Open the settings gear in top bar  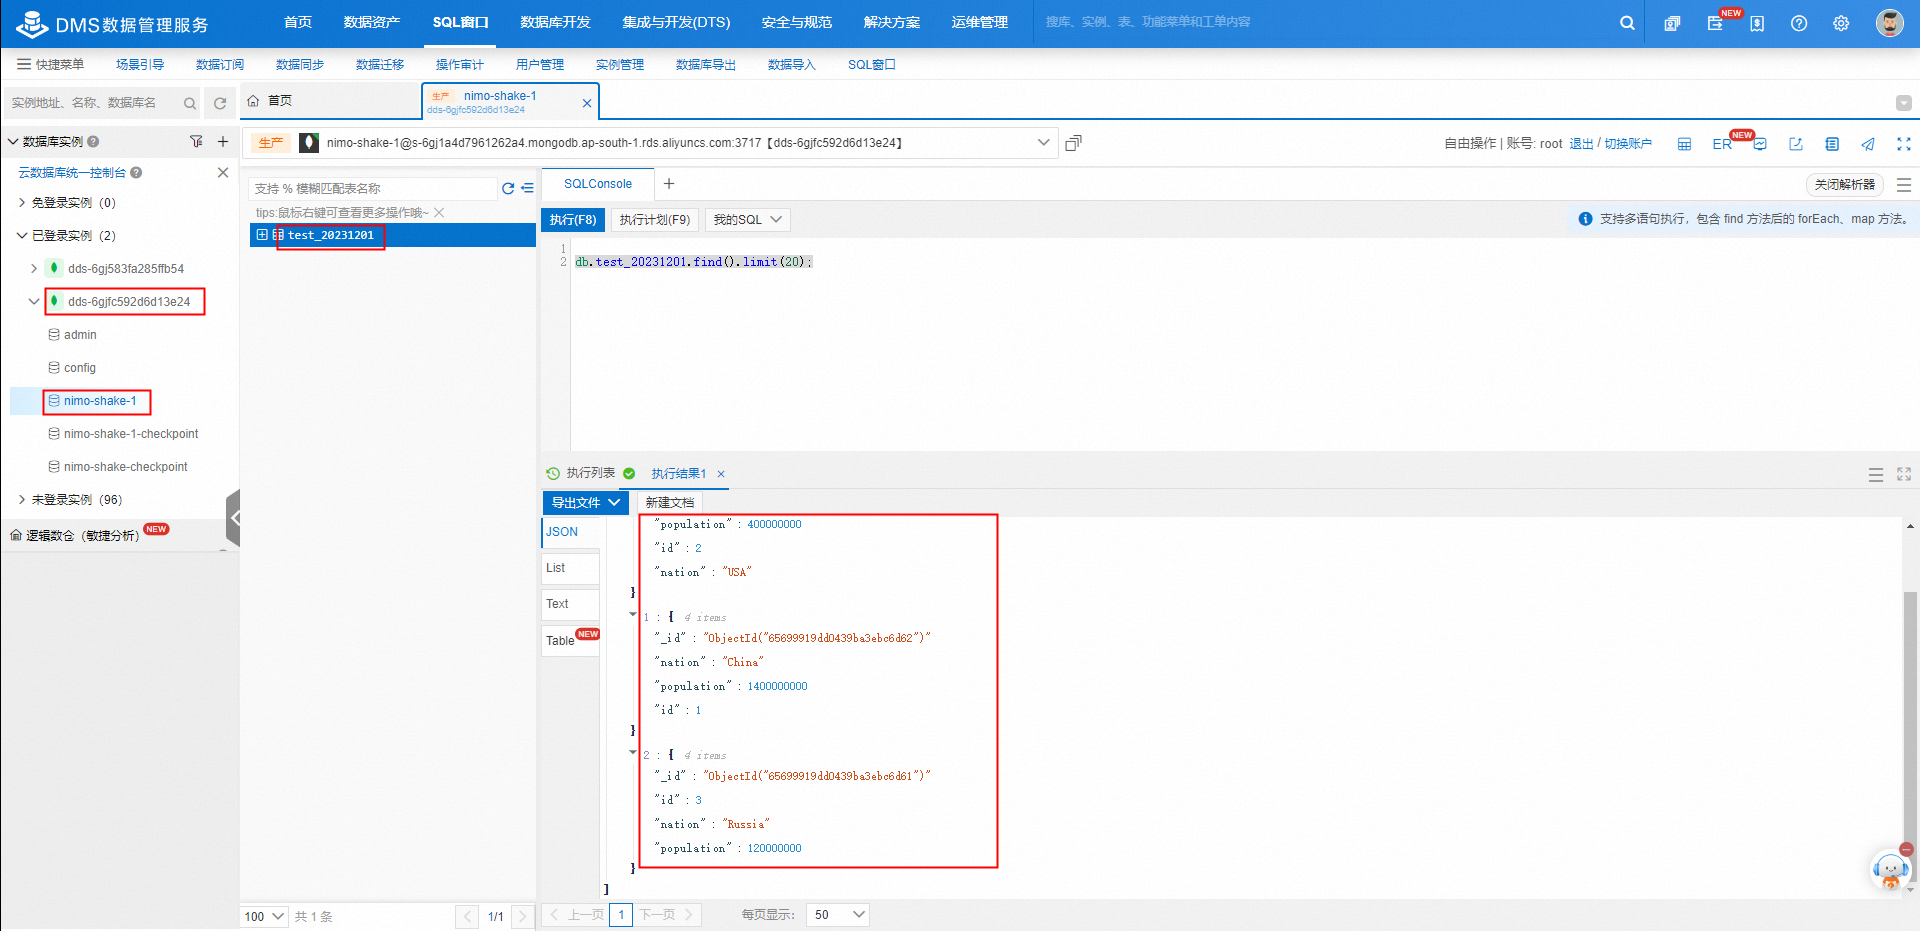pos(1840,22)
